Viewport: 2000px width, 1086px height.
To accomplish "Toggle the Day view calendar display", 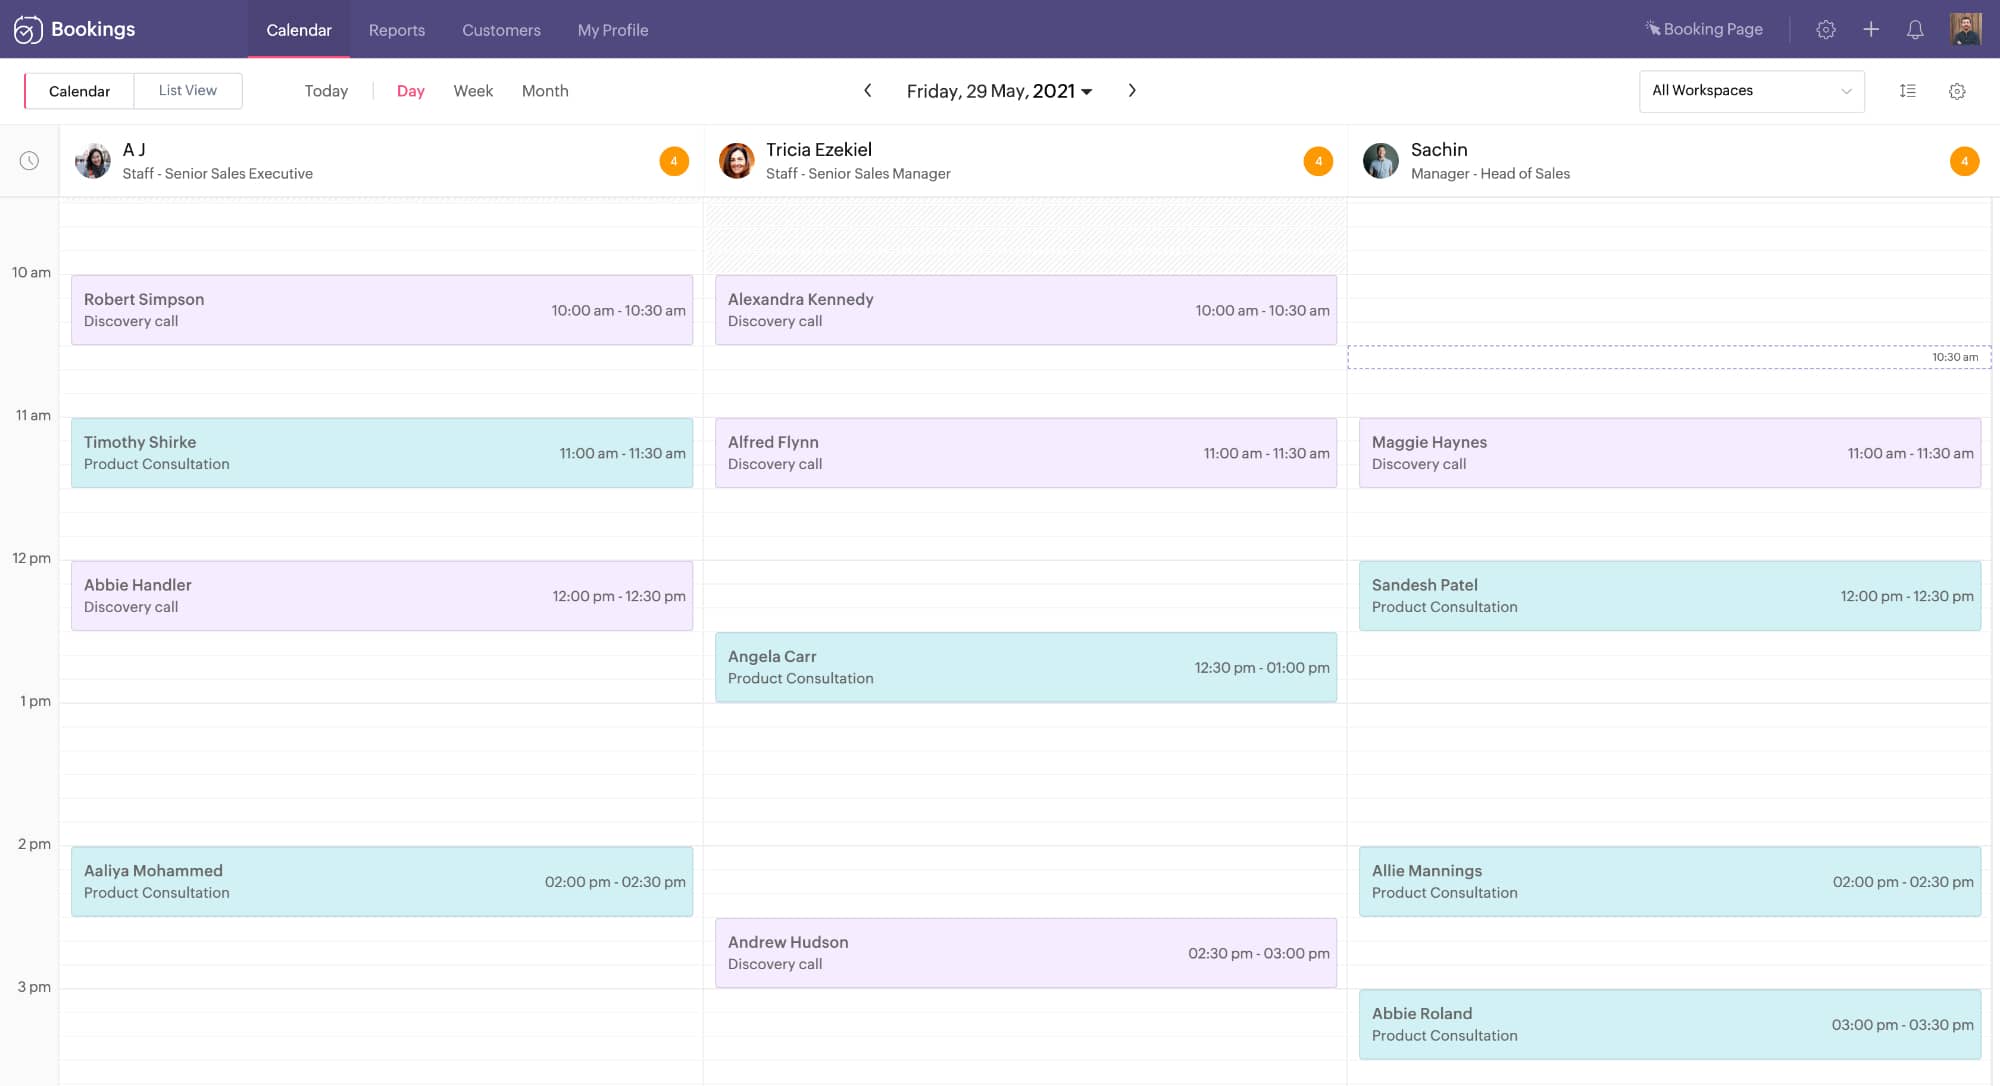I will tap(410, 91).
